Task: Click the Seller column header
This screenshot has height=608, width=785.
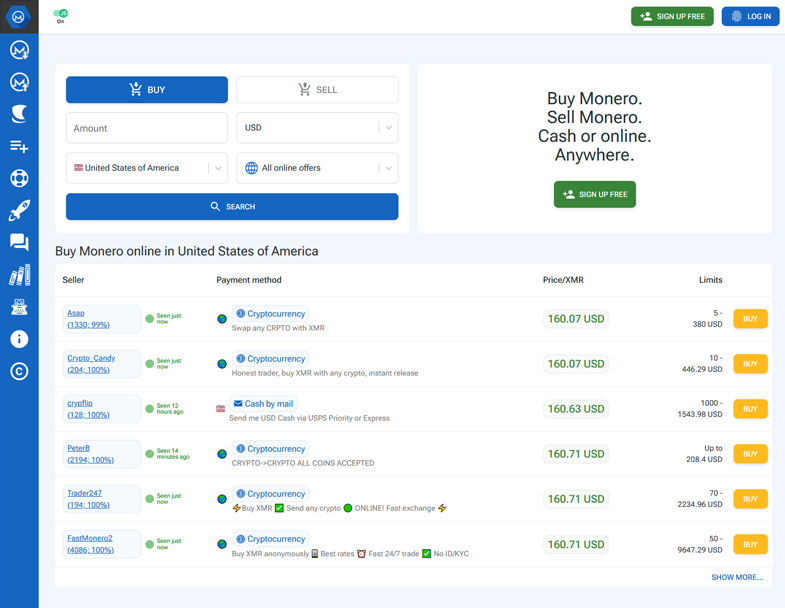Action: click(x=73, y=280)
